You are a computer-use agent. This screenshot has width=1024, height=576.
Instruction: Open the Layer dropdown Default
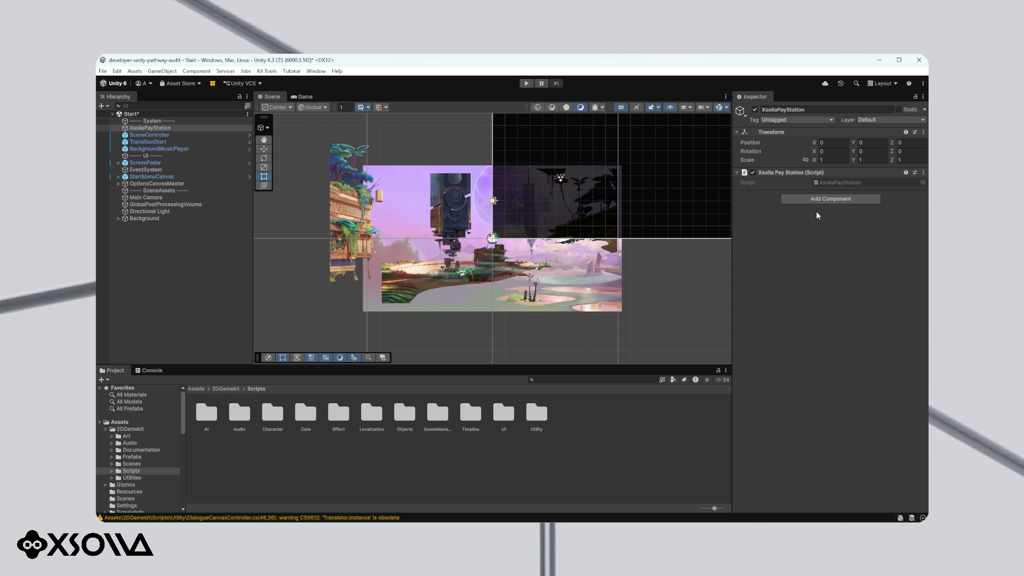point(891,120)
